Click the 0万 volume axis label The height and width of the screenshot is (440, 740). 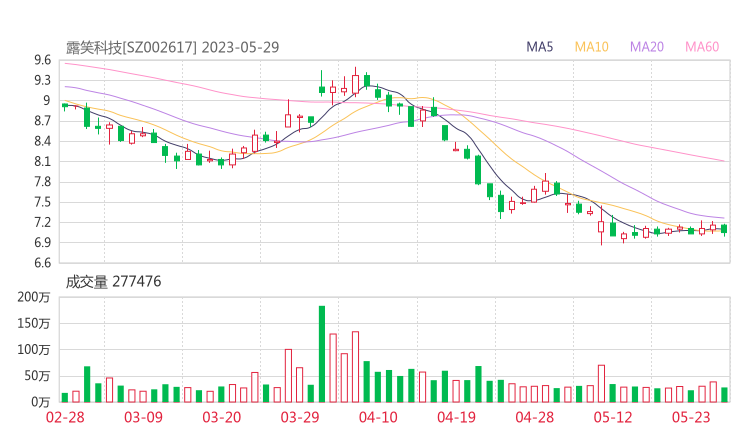41,402
